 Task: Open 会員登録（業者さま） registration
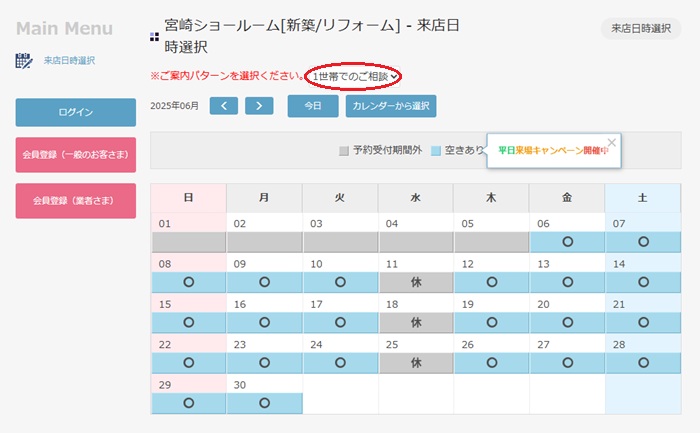coord(76,201)
